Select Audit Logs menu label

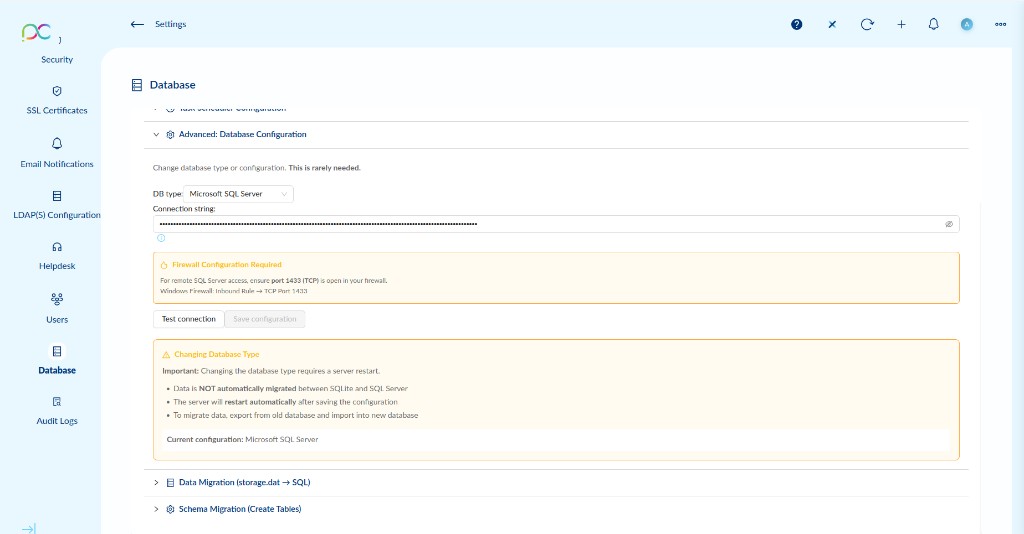[57, 421]
